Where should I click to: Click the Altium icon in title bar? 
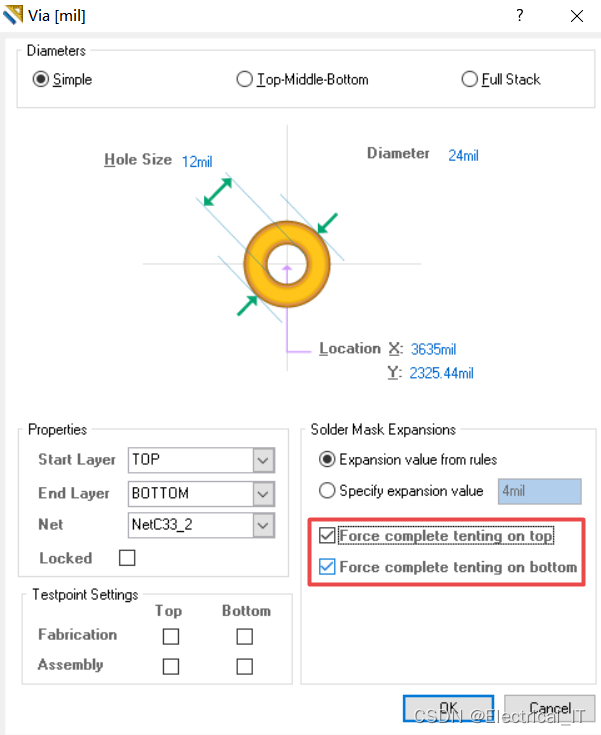13,15
